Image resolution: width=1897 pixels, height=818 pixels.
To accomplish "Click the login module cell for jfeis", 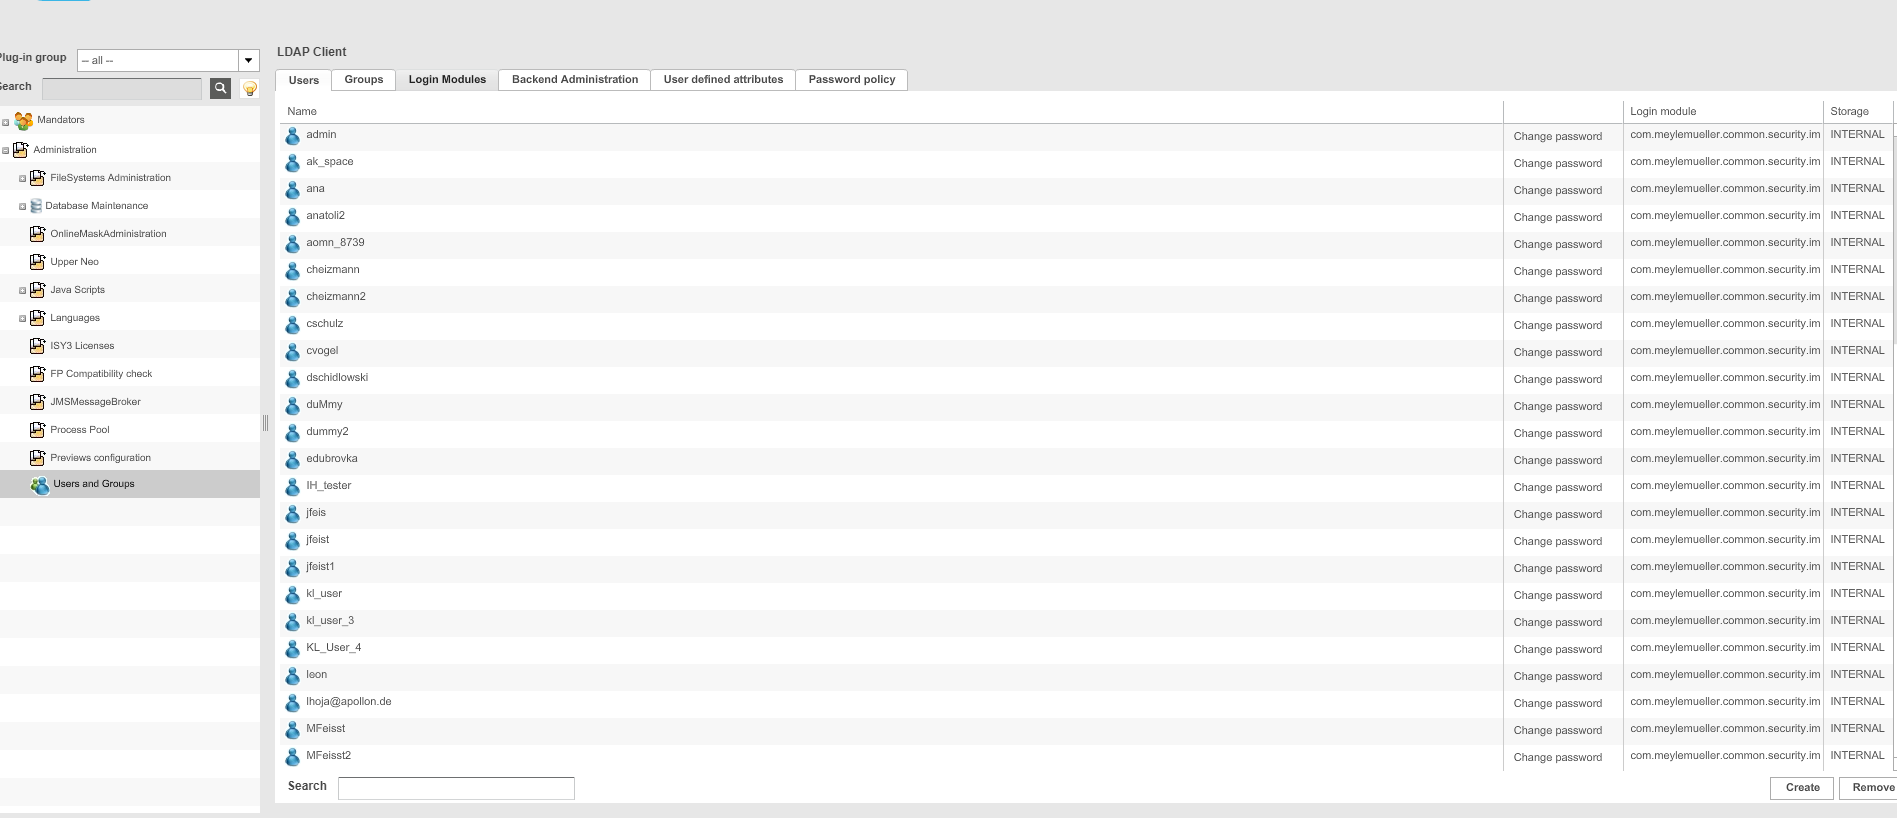I will pyautogui.click(x=1725, y=513).
